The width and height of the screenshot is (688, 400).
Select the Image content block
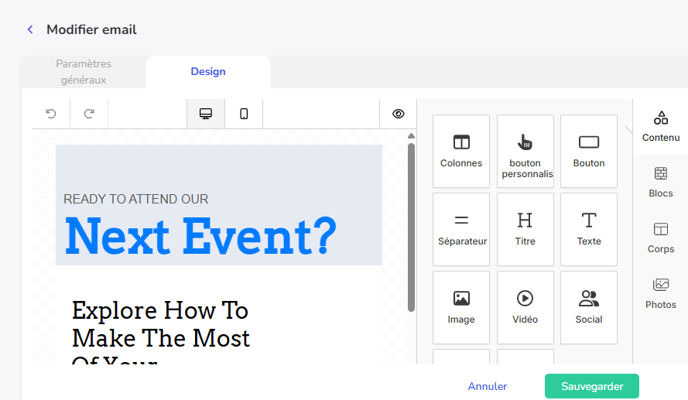pyautogui.click(x=461, y=307)
